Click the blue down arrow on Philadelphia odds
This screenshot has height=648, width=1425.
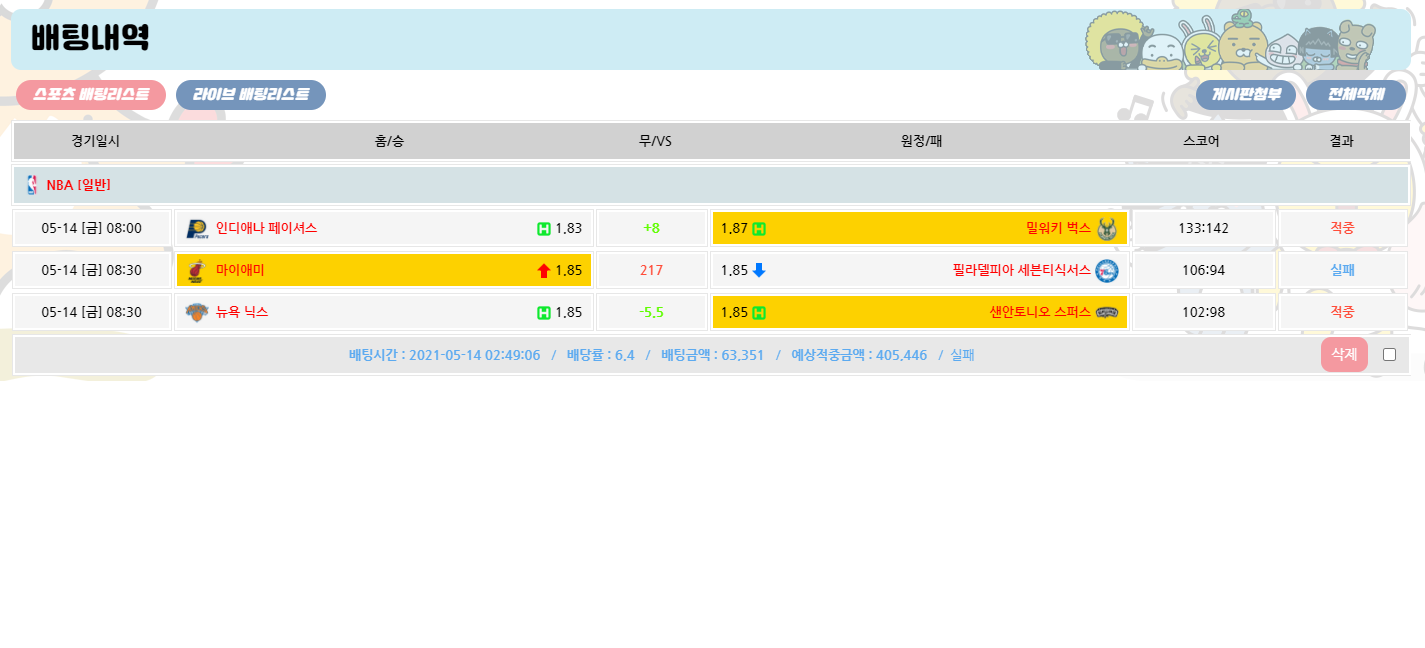click(759, 270)
